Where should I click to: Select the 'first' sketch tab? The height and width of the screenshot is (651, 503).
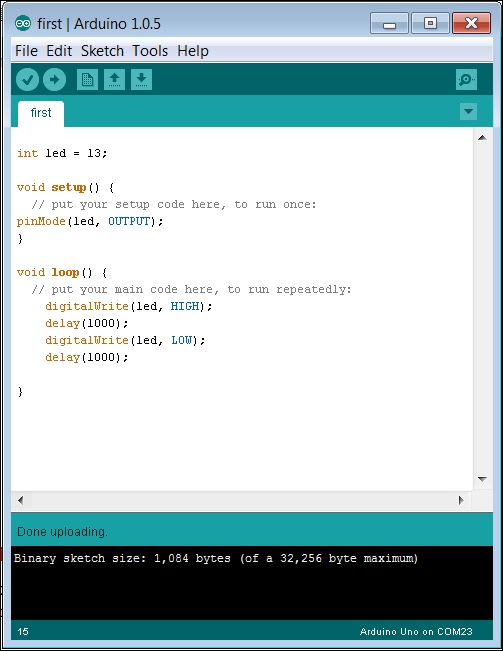coord(41,113)
